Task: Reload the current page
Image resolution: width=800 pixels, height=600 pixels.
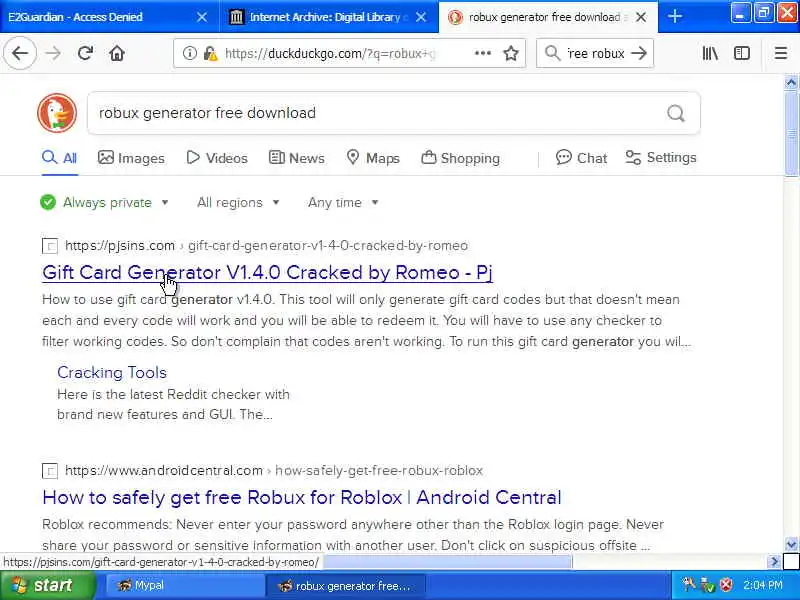Action: (85, 53)
